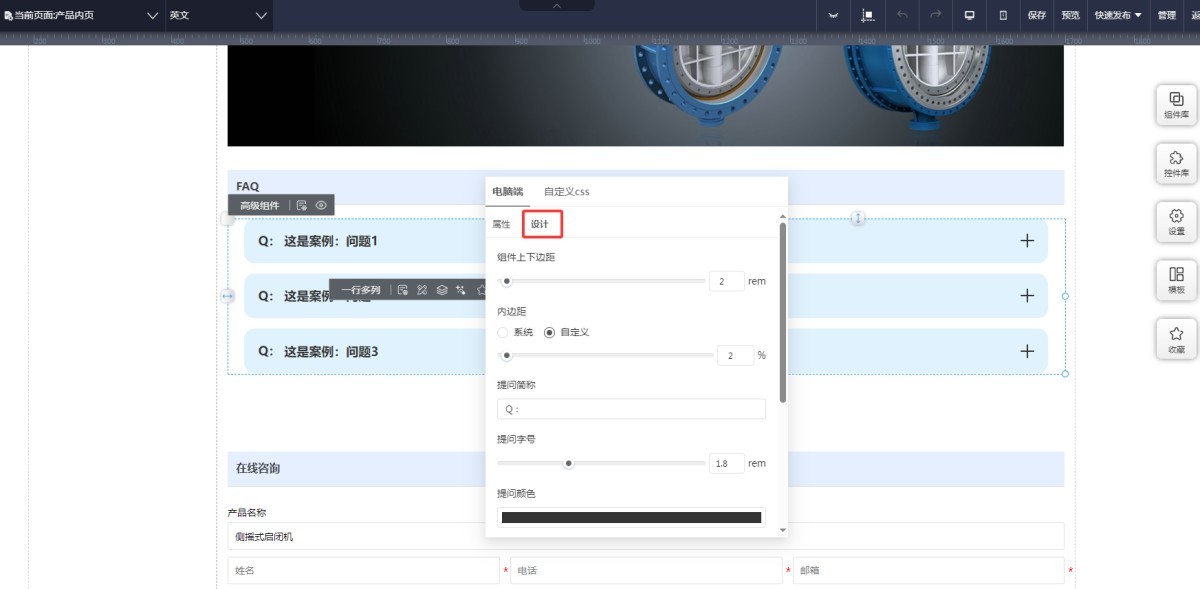Adjust the 内边距 slider handle
The width and height of the screenshot is (1200, 589).
[x=507, y=355]
